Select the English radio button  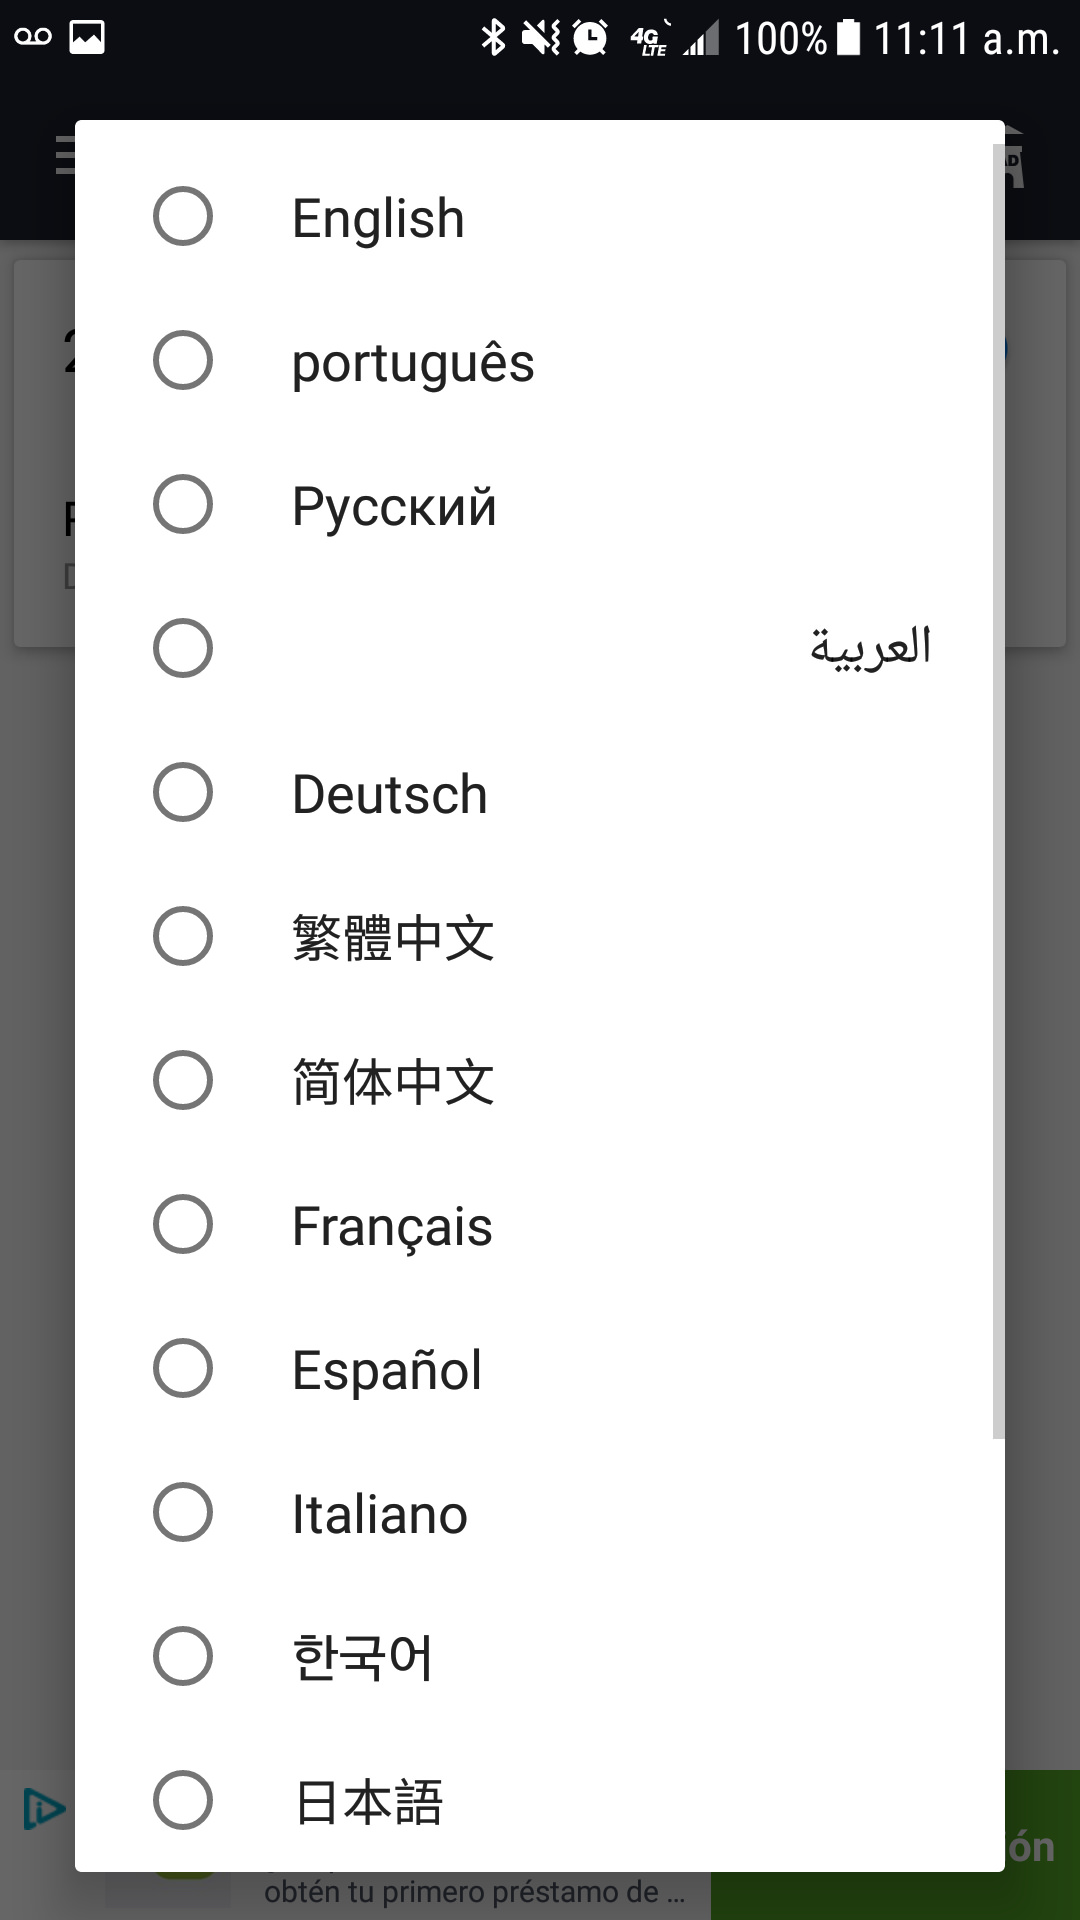click(183, 216)
